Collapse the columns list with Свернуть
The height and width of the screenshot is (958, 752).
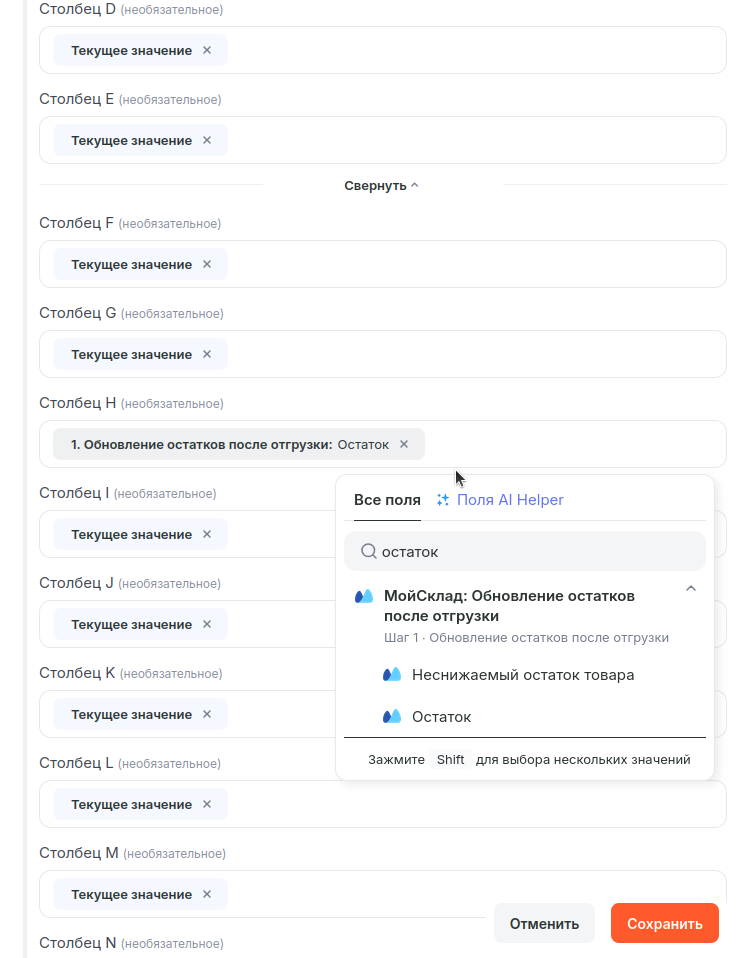[381, 186]
